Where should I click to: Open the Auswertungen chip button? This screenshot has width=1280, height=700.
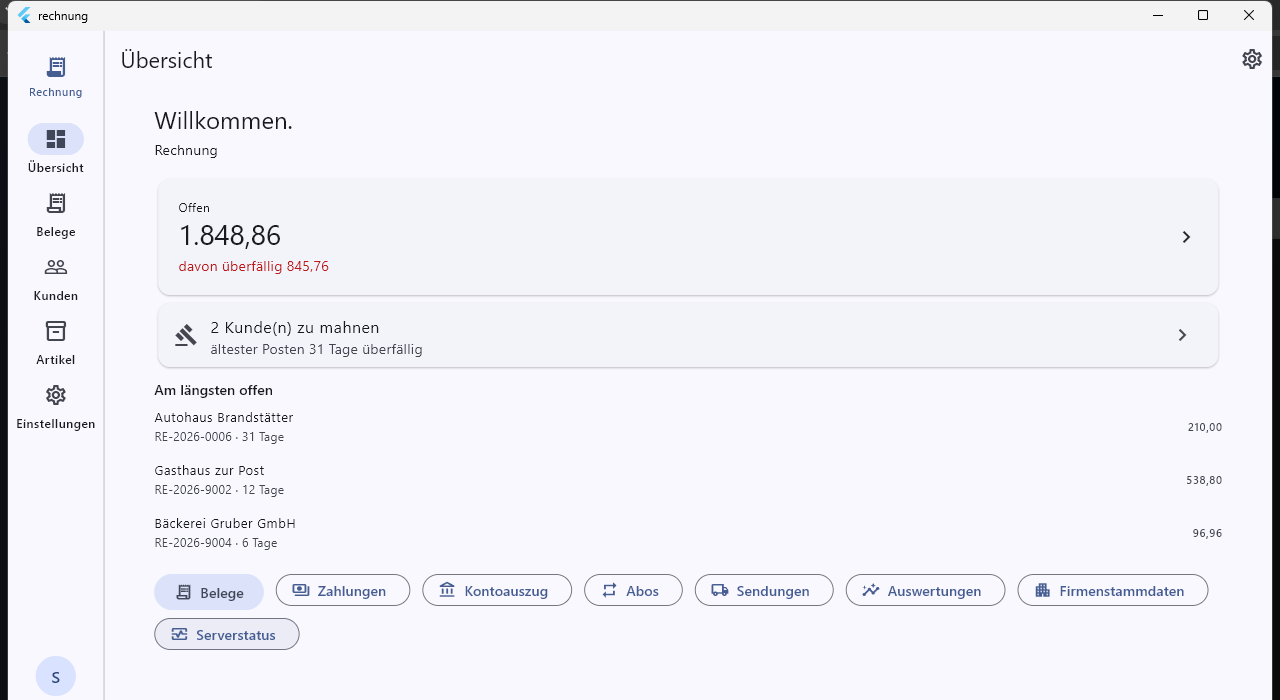(x=925, y=590)
